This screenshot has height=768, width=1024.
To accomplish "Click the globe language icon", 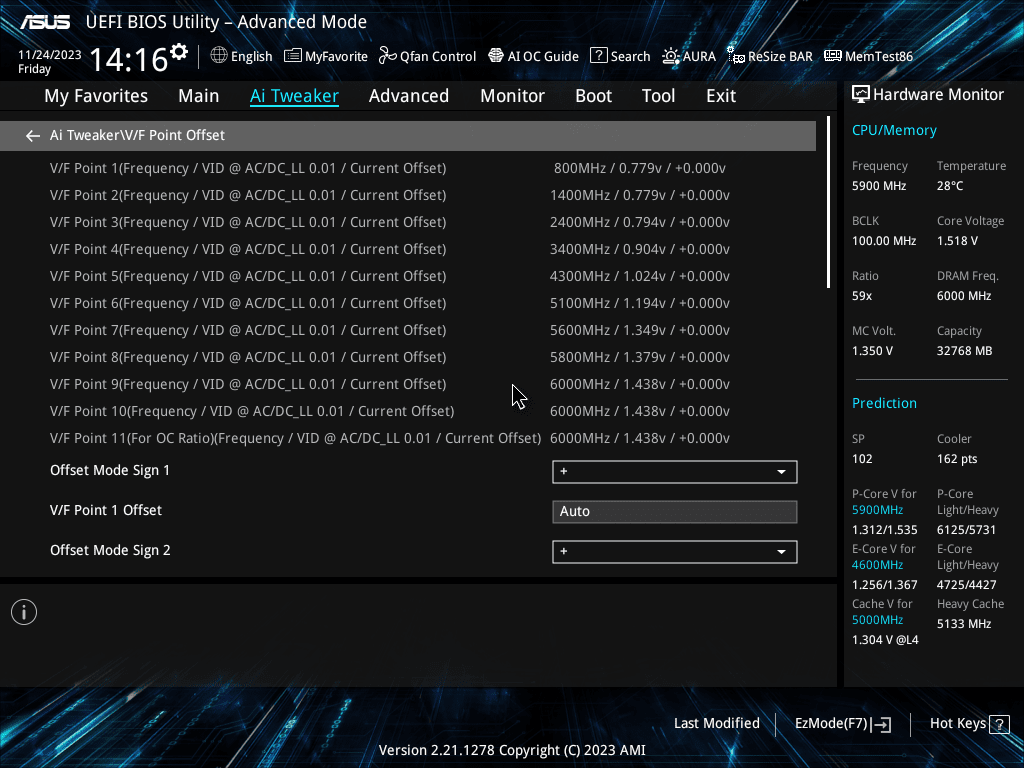I will click(x=219, y=56).
